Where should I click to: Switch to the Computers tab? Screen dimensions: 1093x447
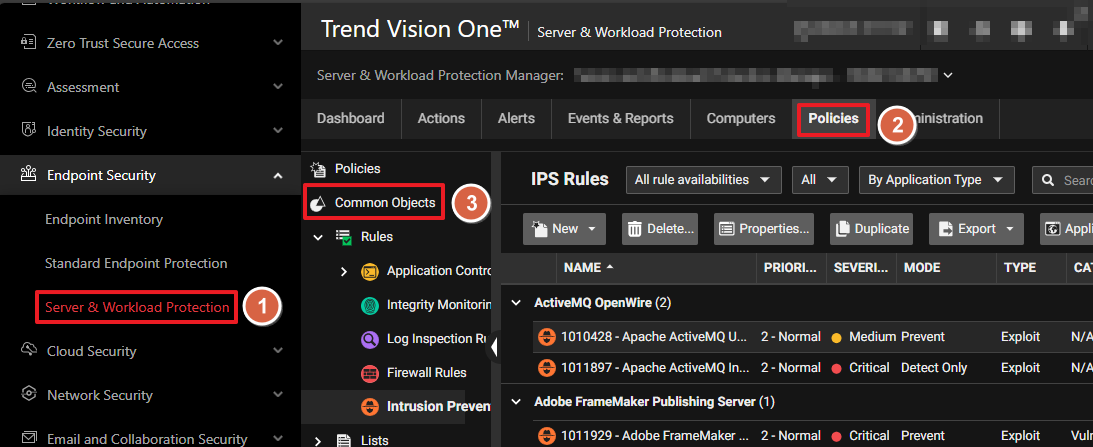(740, 118)
